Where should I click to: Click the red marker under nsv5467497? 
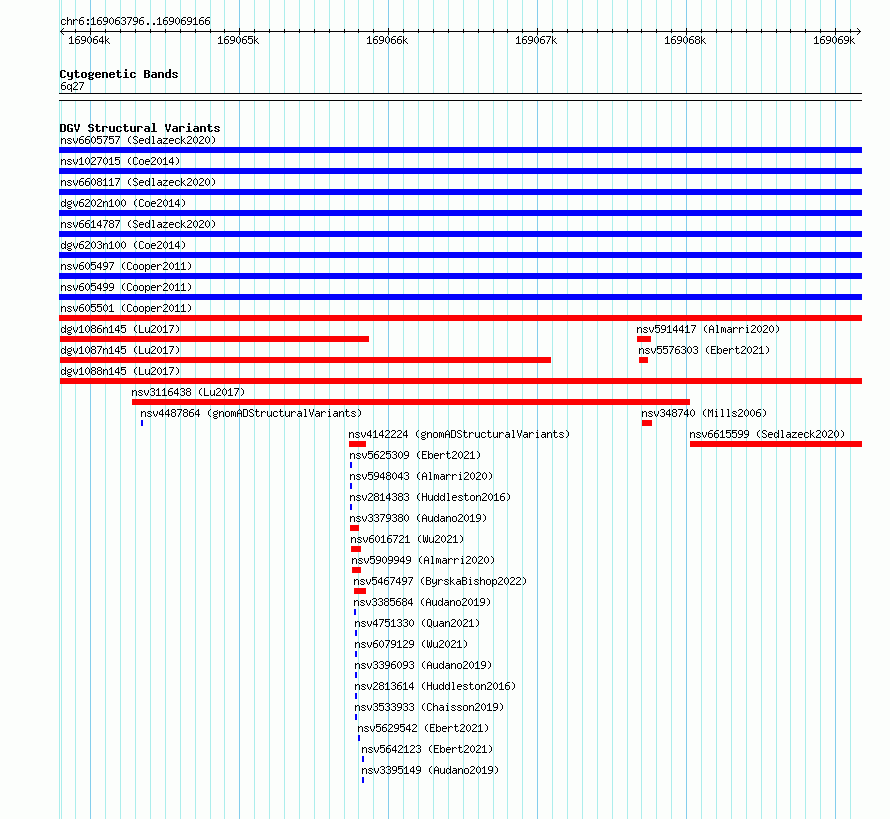click(x=360, y=591)
